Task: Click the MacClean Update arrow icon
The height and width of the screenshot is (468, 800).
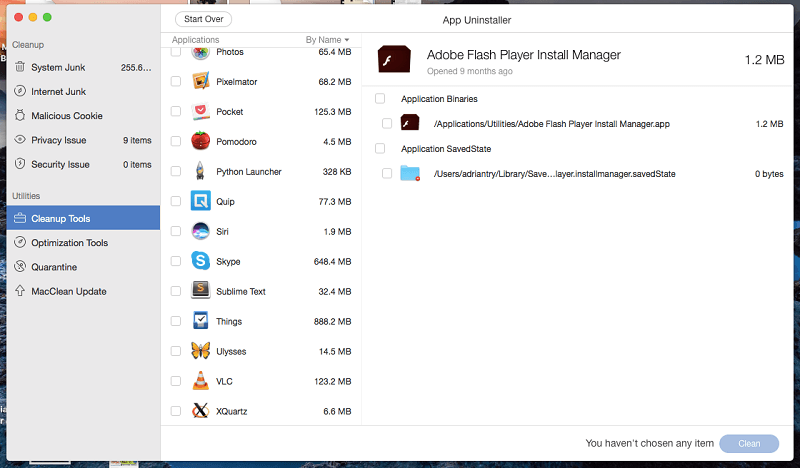Action: (20, 291)
